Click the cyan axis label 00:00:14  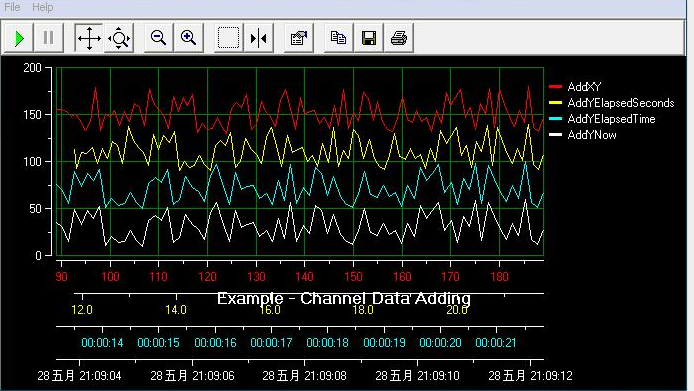click(x=102, y=343)
